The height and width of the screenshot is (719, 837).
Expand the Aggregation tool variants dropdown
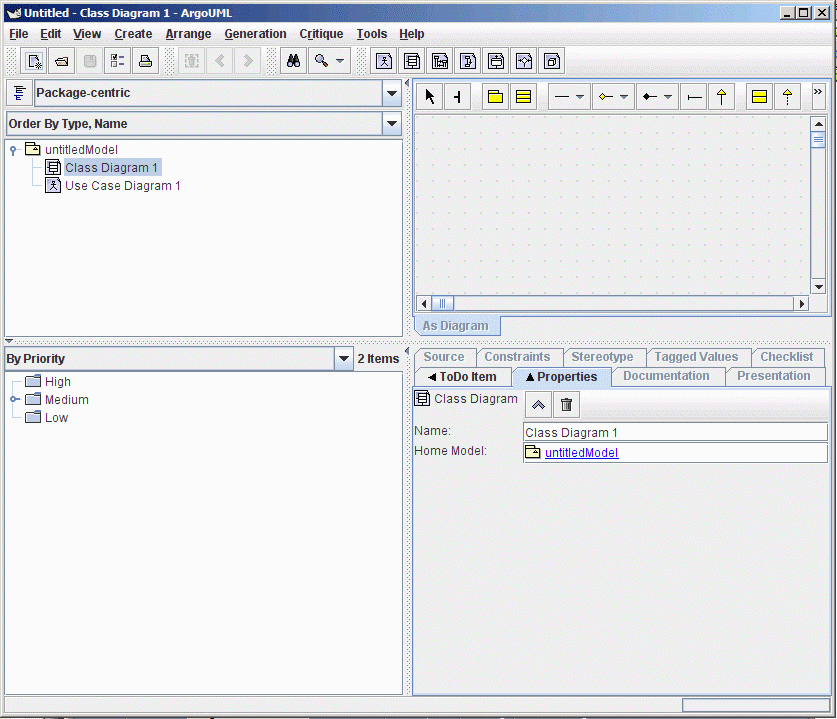pos(623,97)
